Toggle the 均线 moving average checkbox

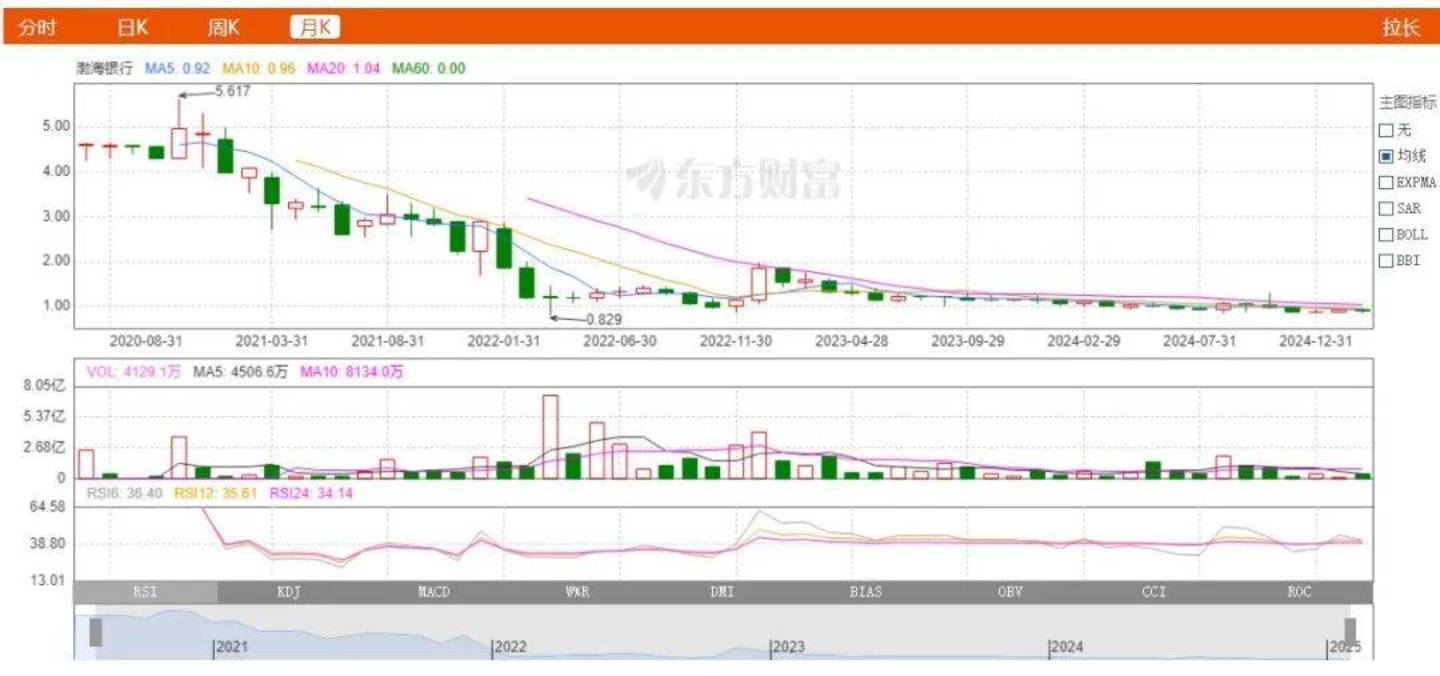pyautogui.click(x=1386, y=156)
